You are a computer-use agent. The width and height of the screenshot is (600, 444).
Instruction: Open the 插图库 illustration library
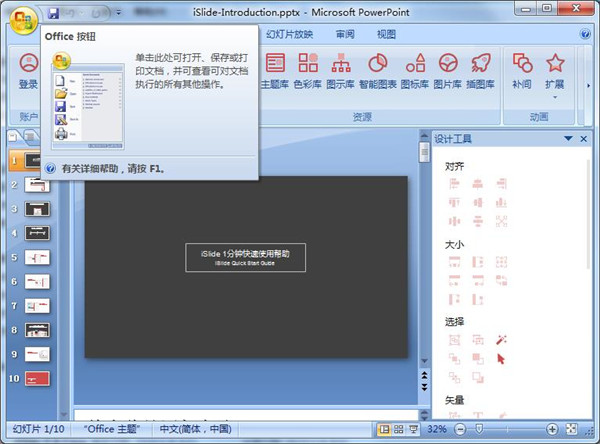tap(481, 71)
